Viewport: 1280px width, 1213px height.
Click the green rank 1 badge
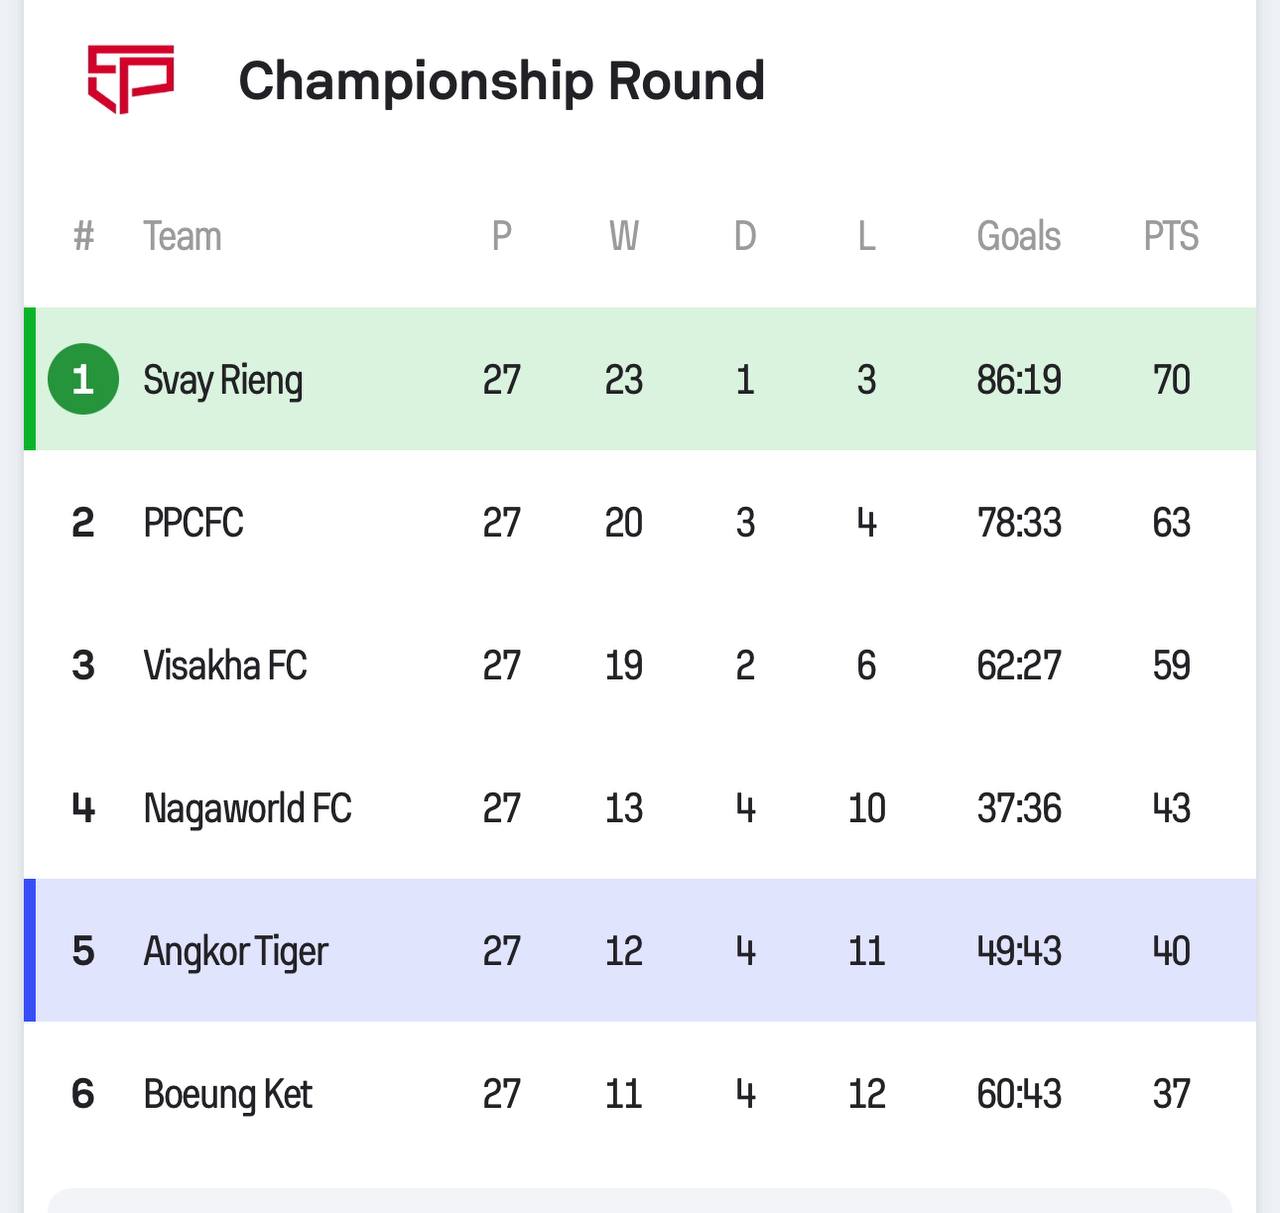click(x=83, y=379)
